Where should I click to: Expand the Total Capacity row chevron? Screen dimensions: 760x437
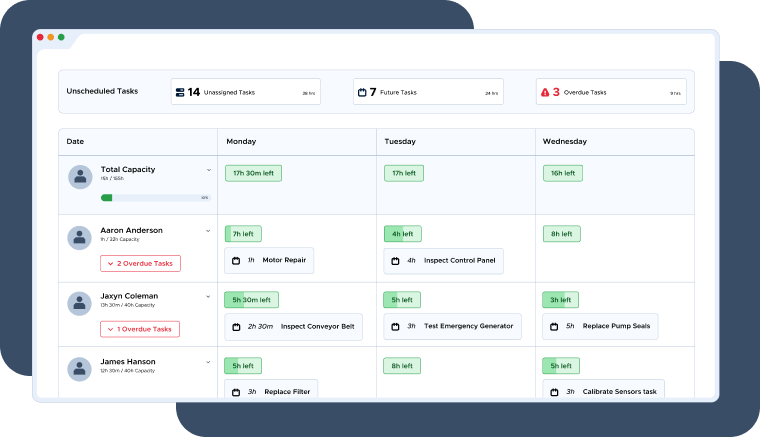click(x=209, y=170)
